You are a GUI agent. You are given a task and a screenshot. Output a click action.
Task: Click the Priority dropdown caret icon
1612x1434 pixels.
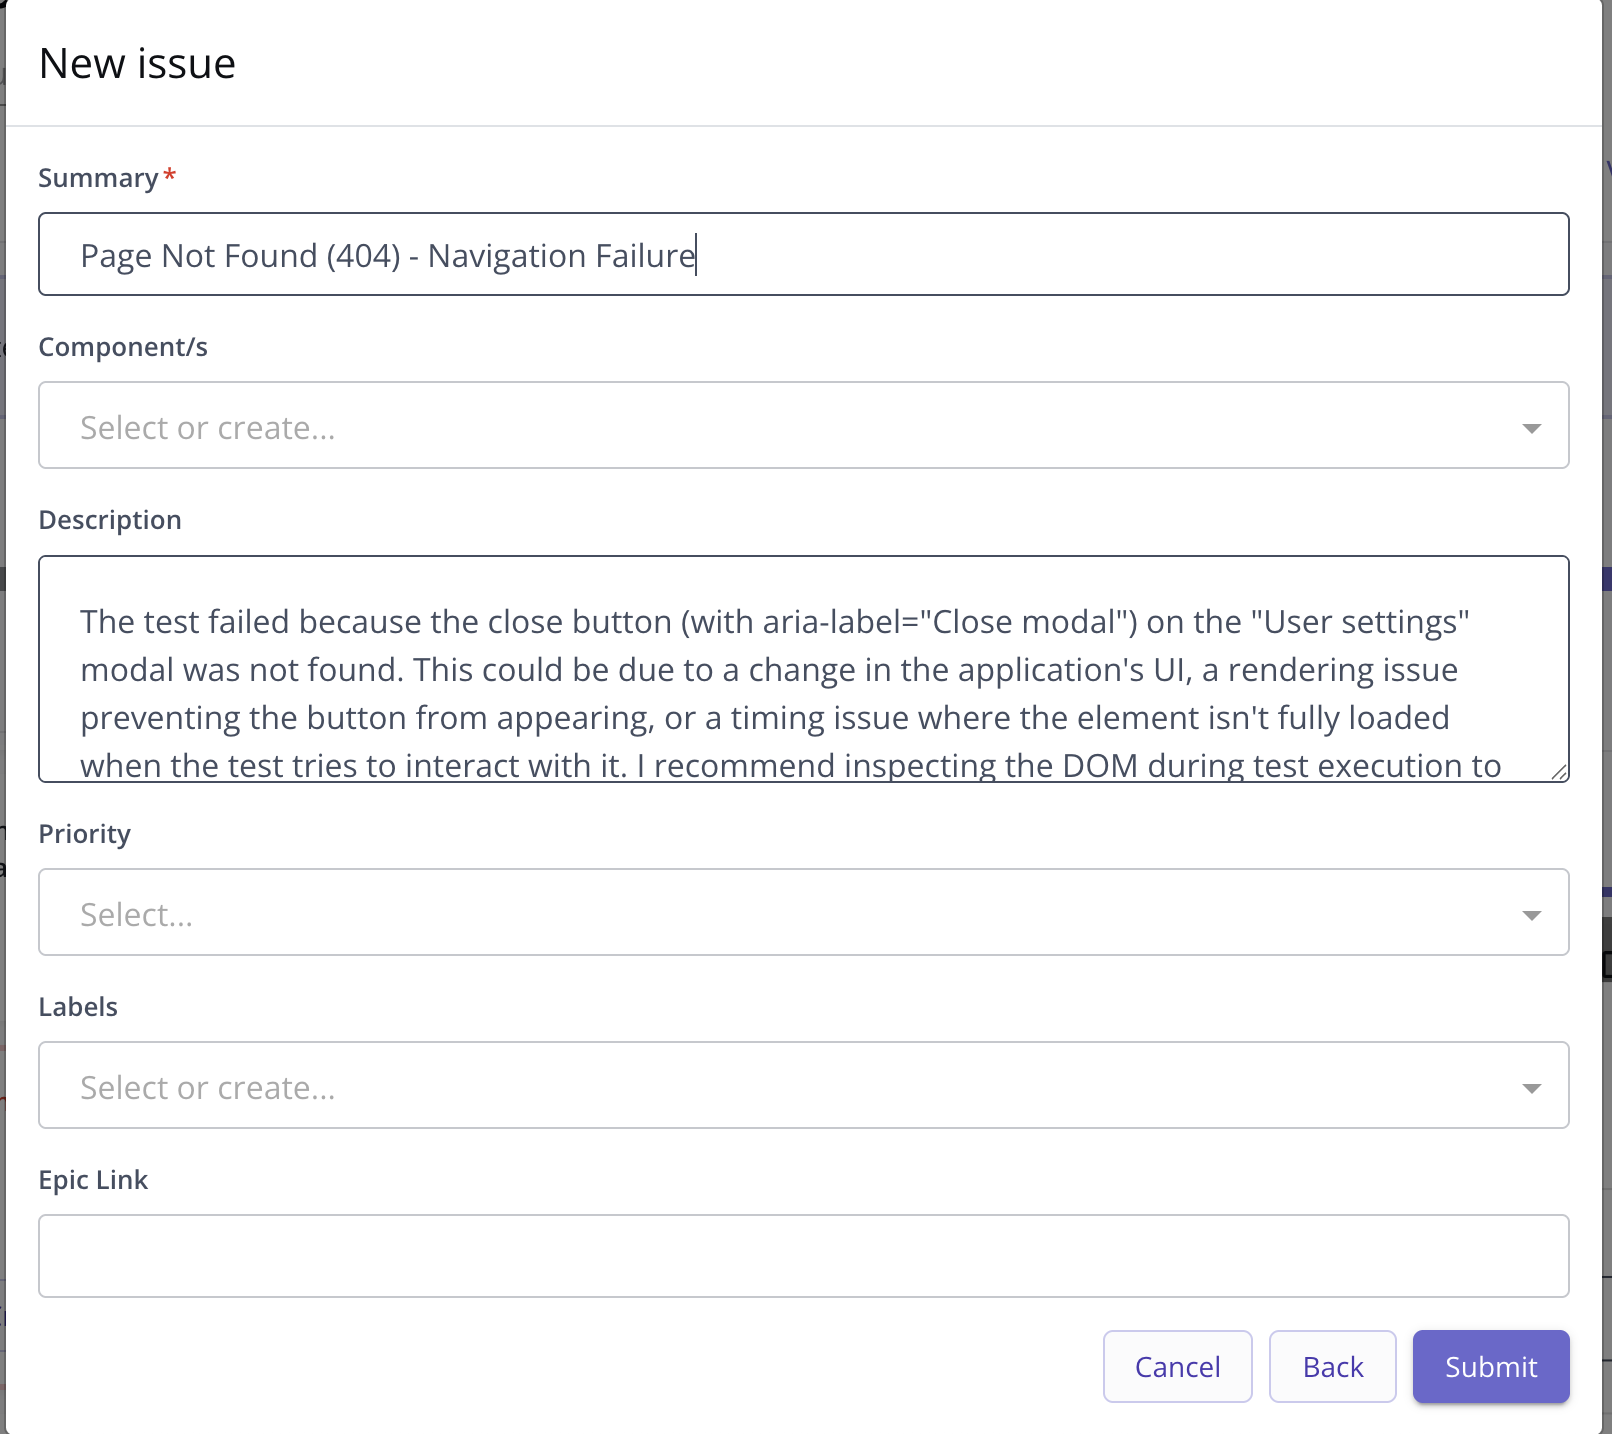pos(1530,915)
